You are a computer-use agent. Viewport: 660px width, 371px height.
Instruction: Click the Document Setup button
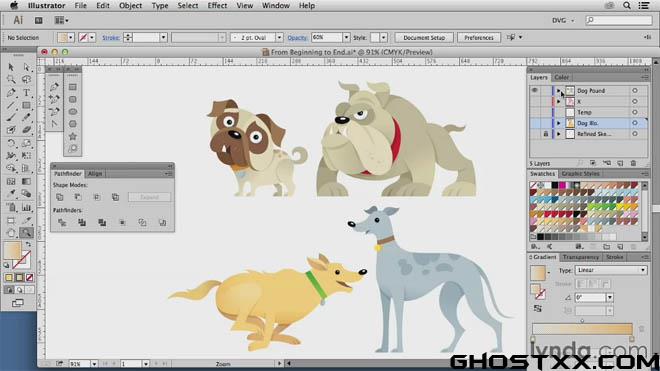(424, 37)
